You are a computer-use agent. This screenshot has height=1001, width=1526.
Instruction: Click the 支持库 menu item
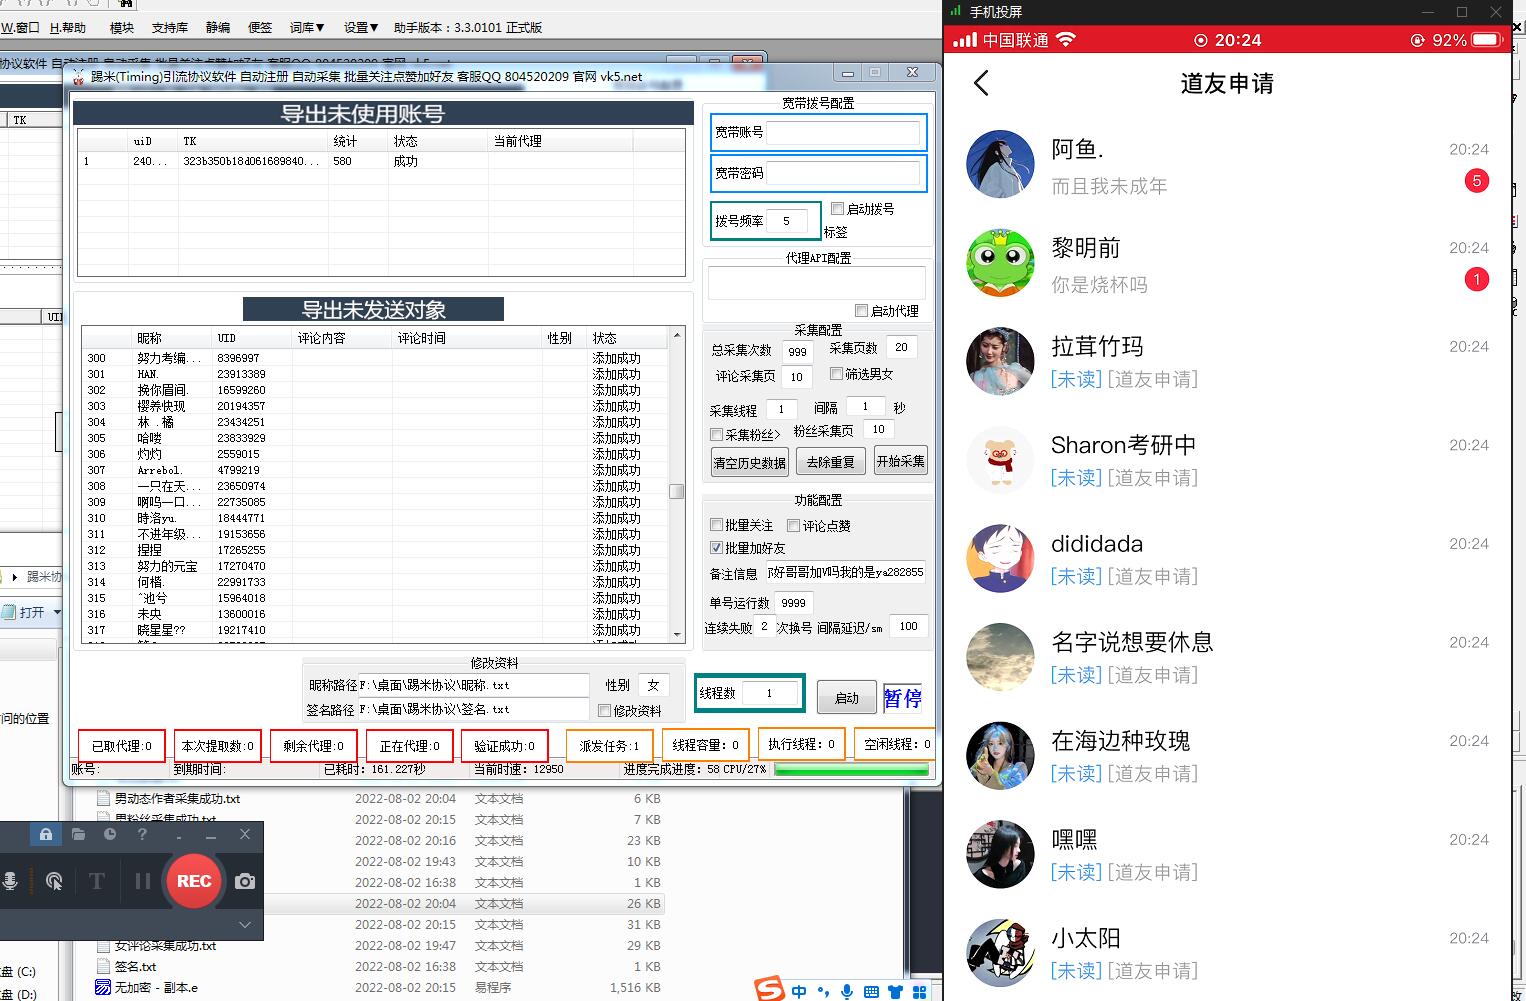point(170,28)
